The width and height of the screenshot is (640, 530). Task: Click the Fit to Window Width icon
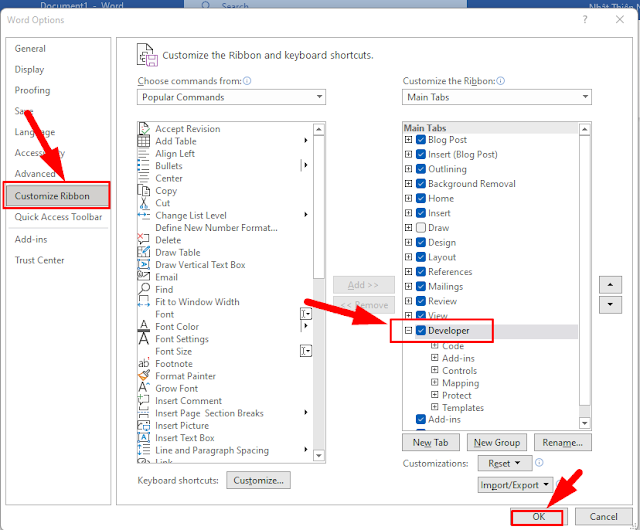pyautogui.click(x=144, y=302)
